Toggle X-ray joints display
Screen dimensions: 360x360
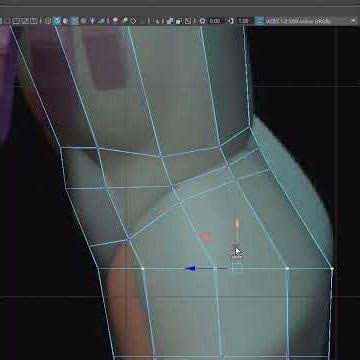(188, 21)
